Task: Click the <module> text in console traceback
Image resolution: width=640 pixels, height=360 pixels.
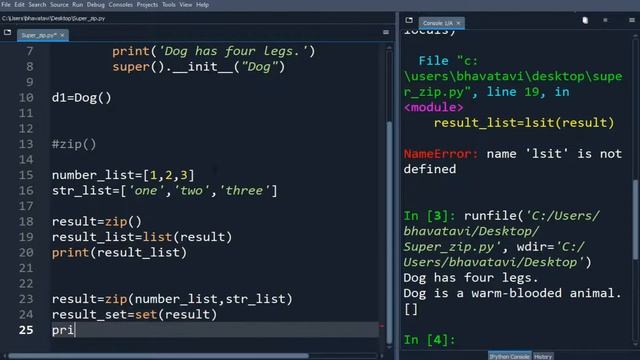Action: point(433,107)
